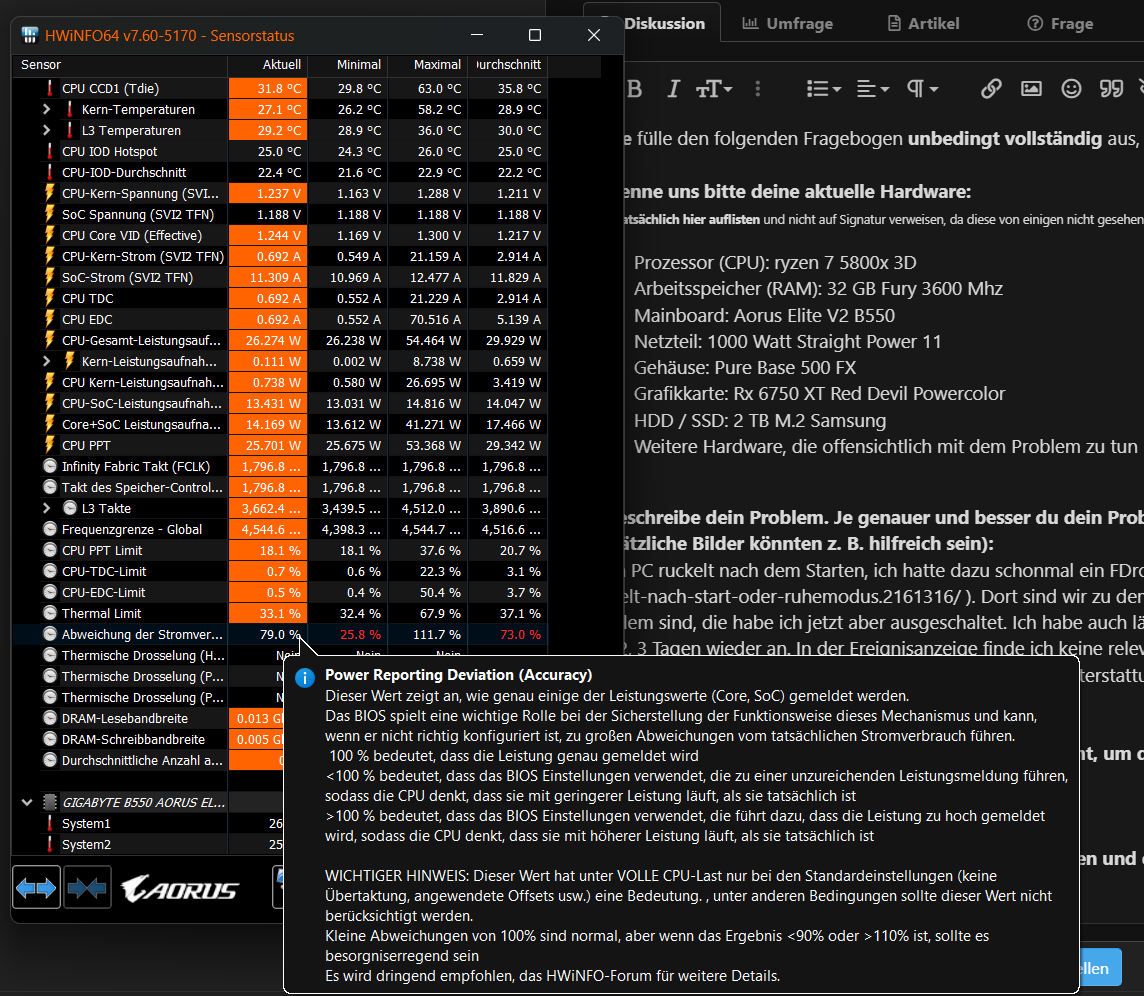Click the CPU Core VID lightning icon
1144x996 pixels.
pyautogui.click(x=50, y=236)
